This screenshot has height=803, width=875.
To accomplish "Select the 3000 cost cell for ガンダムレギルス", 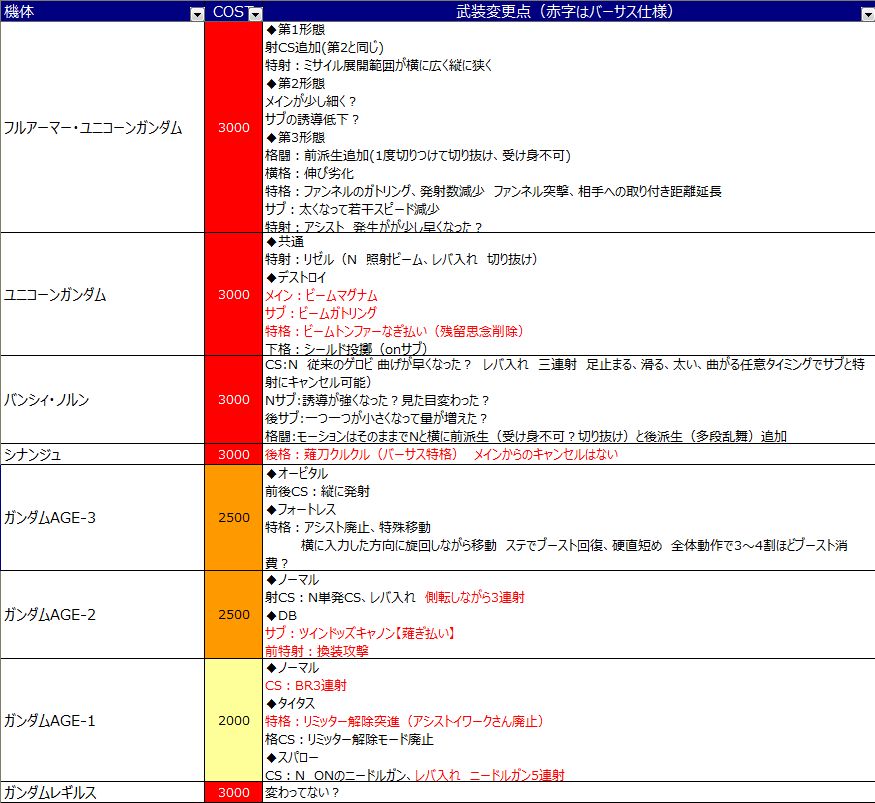I will coord(234,792).
